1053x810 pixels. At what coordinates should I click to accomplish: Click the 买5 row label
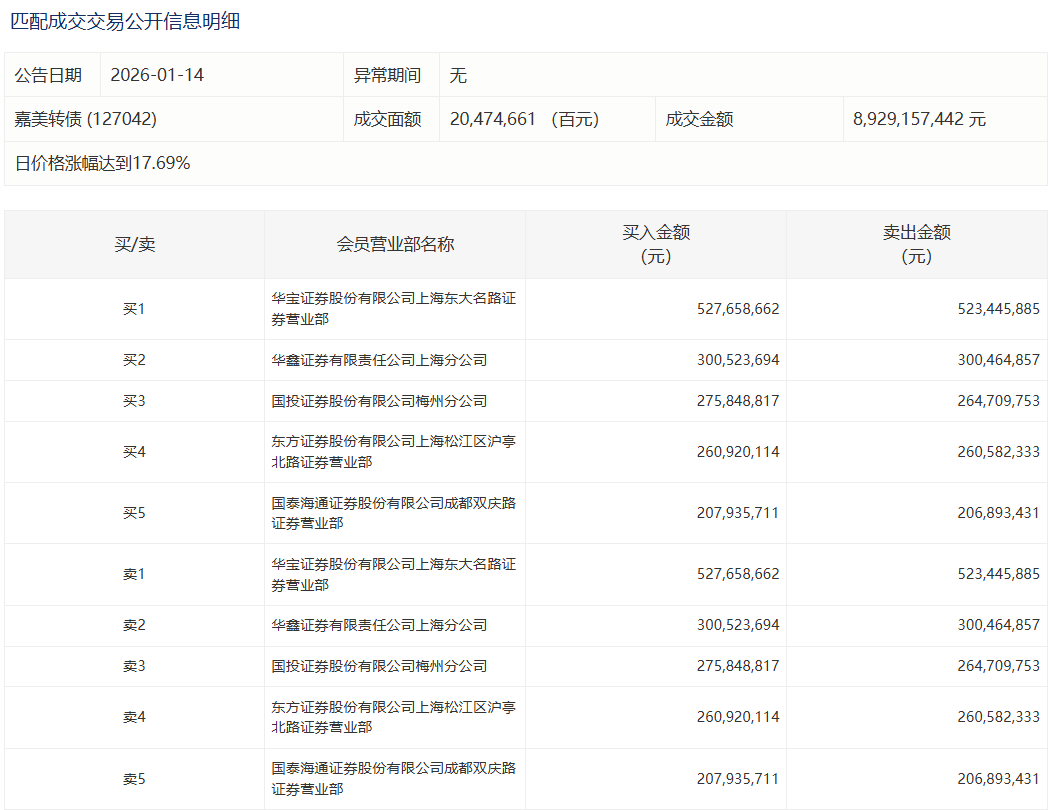tap(134, 513)
